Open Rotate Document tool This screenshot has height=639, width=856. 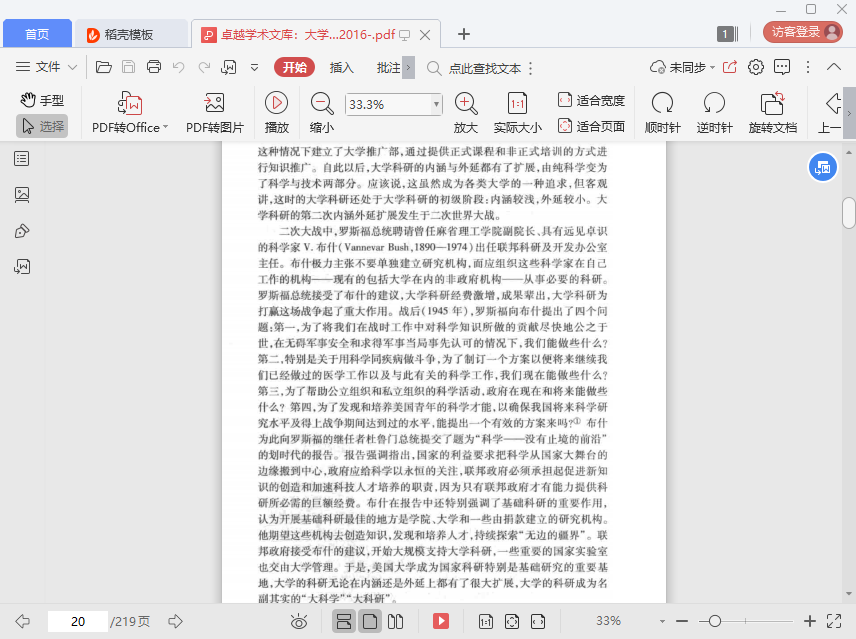pyautogui.click(x=772, y=113)
